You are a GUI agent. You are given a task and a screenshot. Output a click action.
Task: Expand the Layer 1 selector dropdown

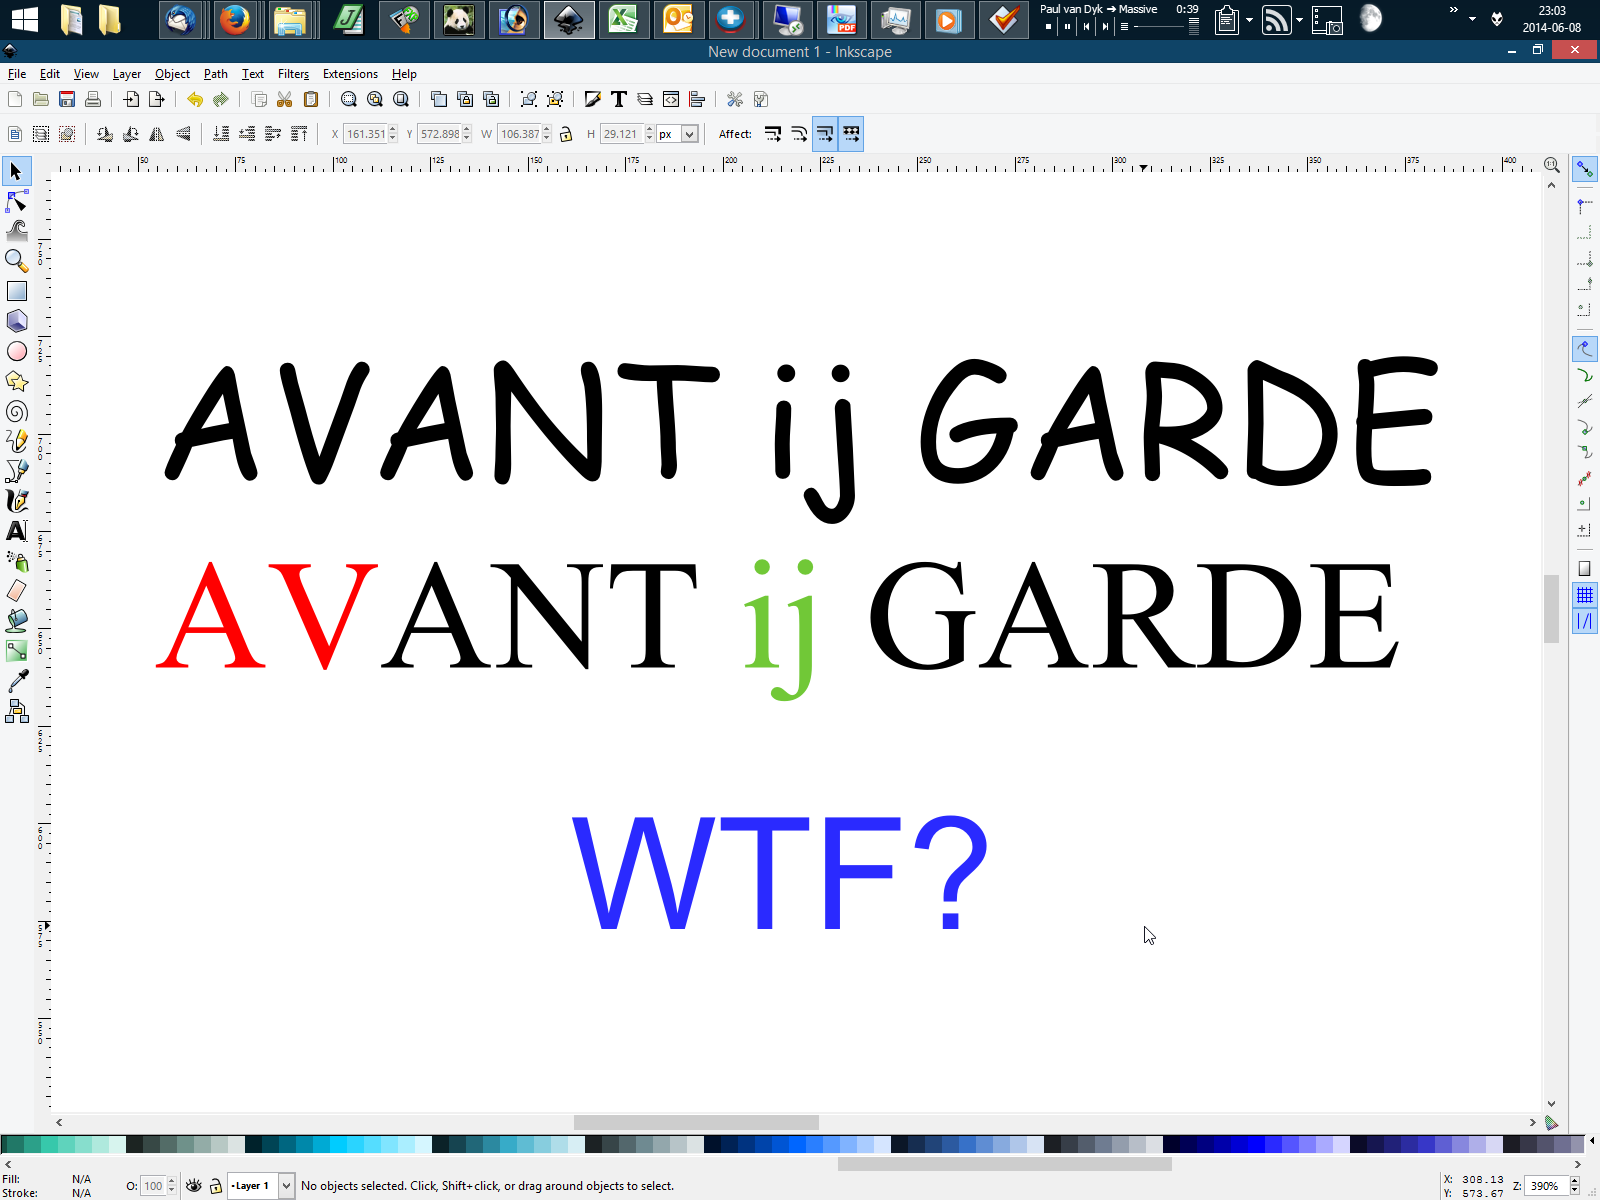[x=286, y=1186]
